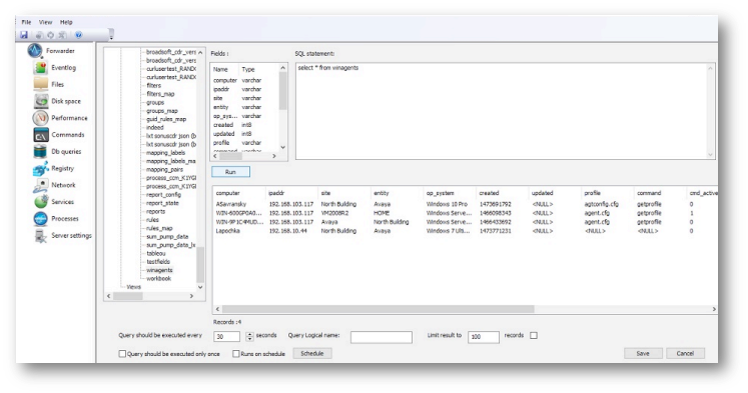This screenshot has width=748, height=393.
Task: Click the grayed printer icon in toolbar
Action: tap(40, 35)
